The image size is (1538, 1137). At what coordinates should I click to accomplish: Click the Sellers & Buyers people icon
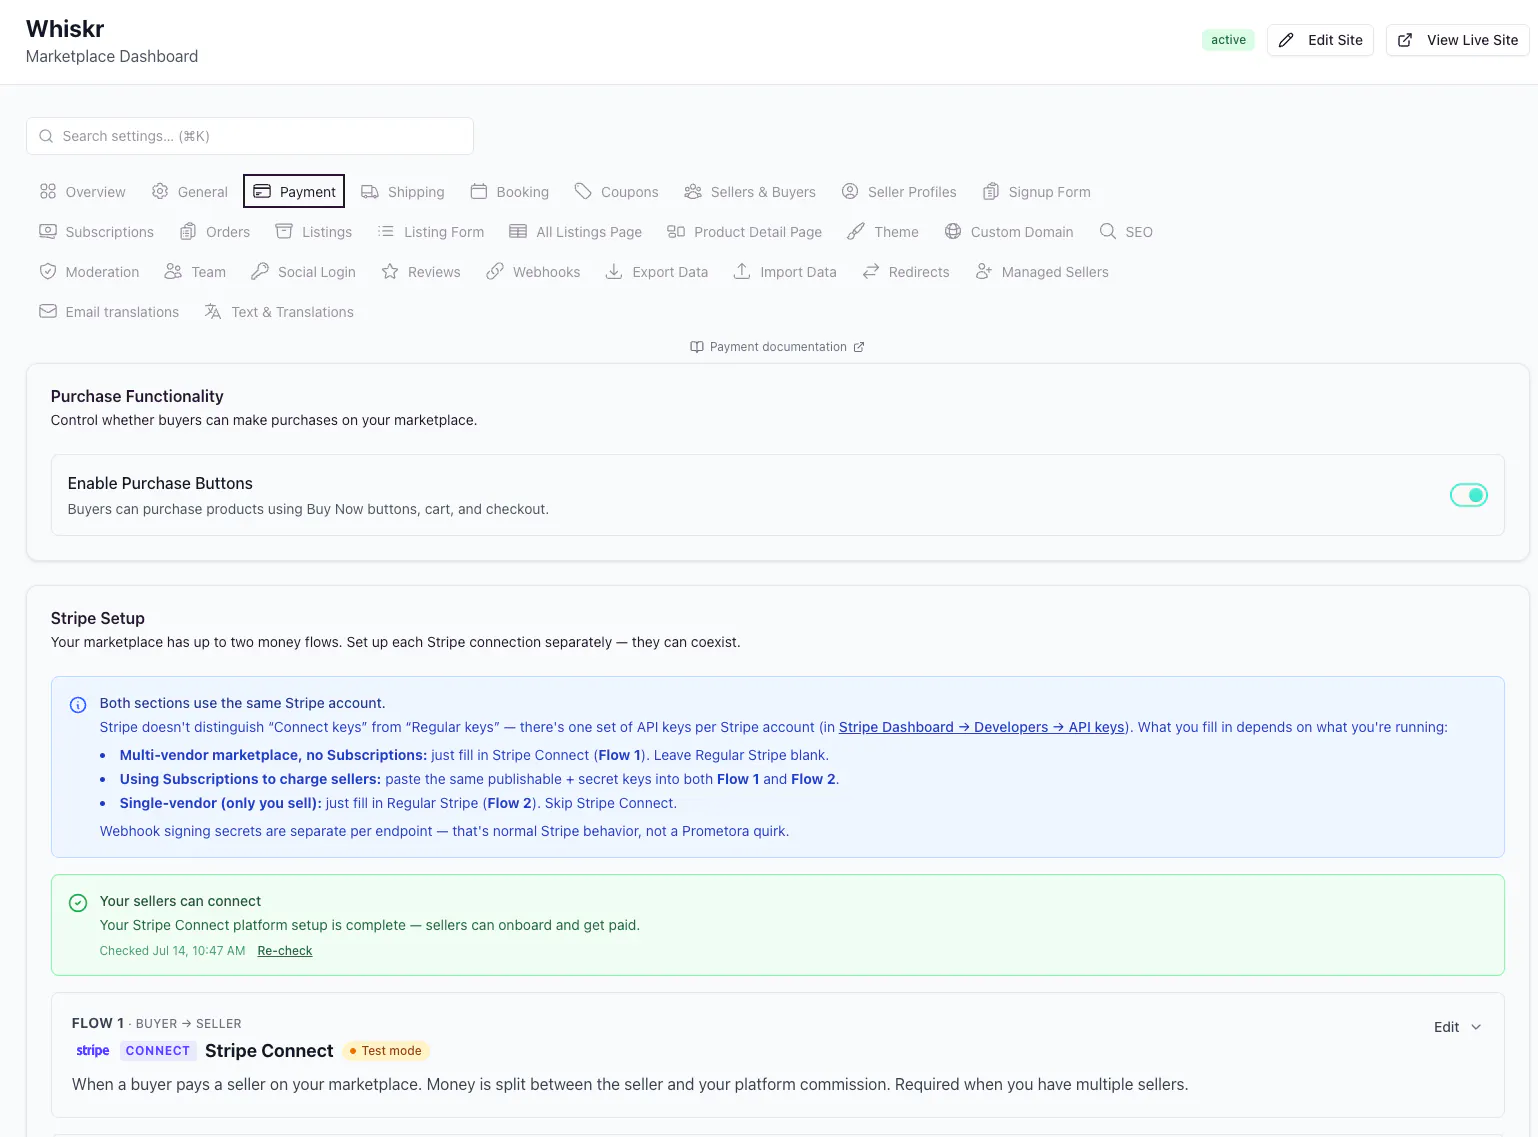tap(693, 191)
